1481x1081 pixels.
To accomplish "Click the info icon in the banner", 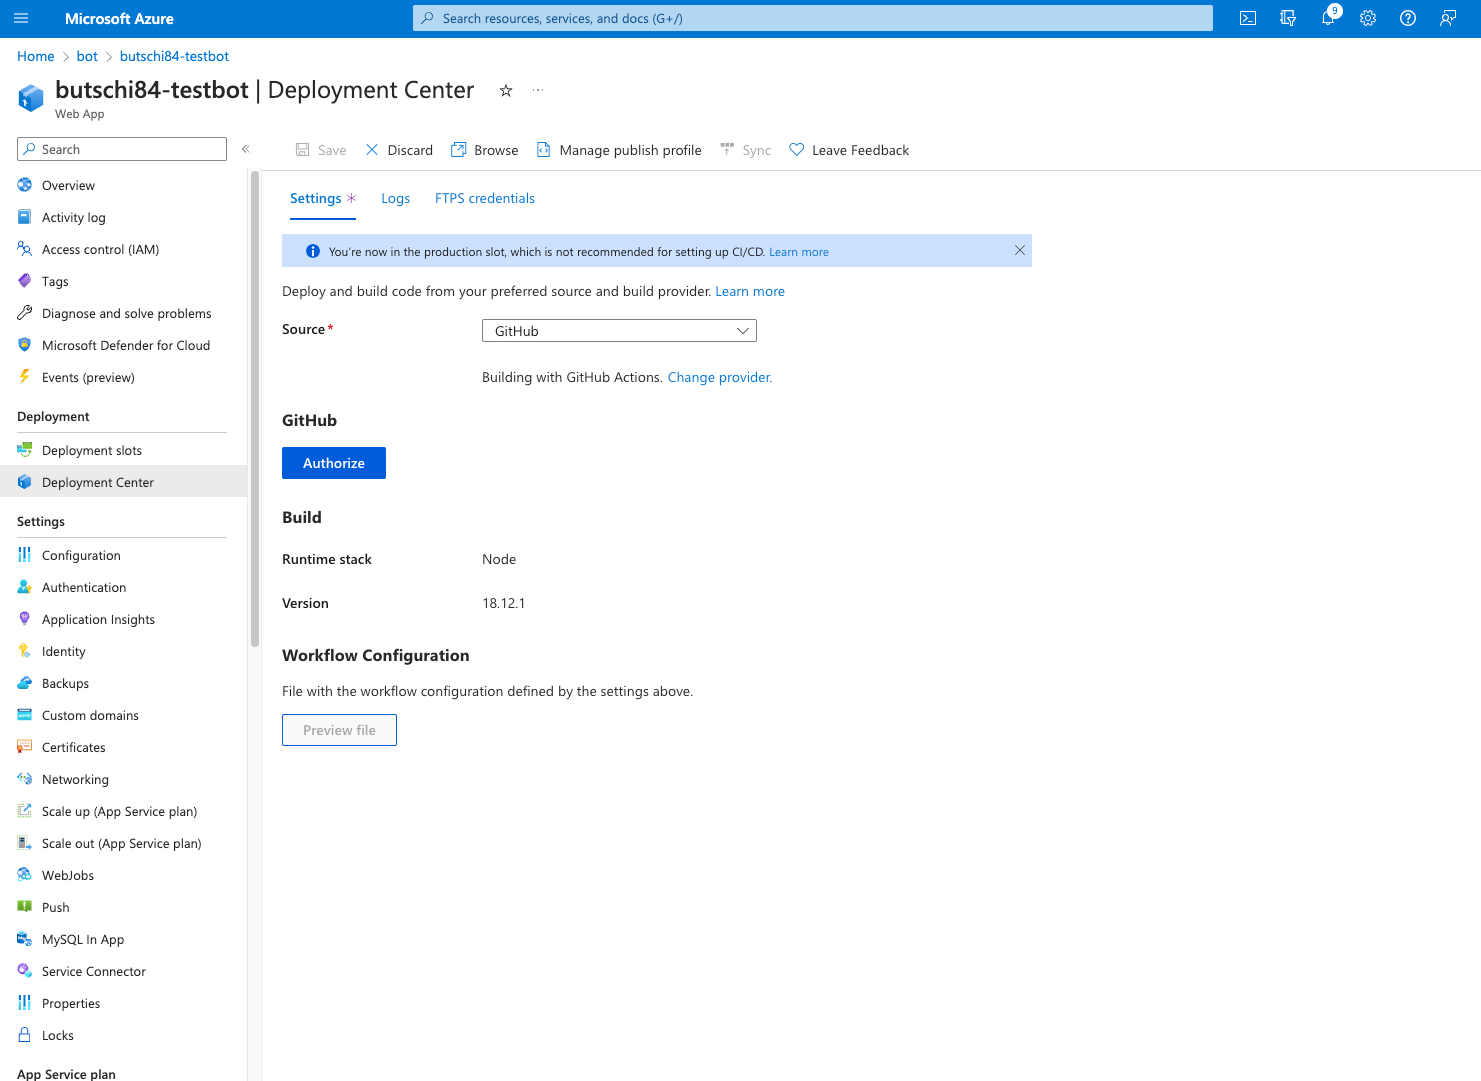I will [312, 251].
